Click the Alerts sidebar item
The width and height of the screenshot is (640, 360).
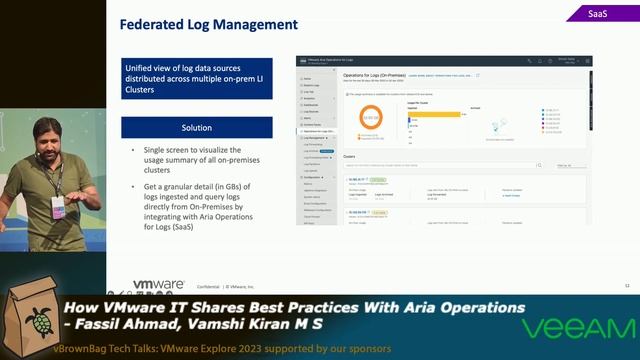coord(307,118)
